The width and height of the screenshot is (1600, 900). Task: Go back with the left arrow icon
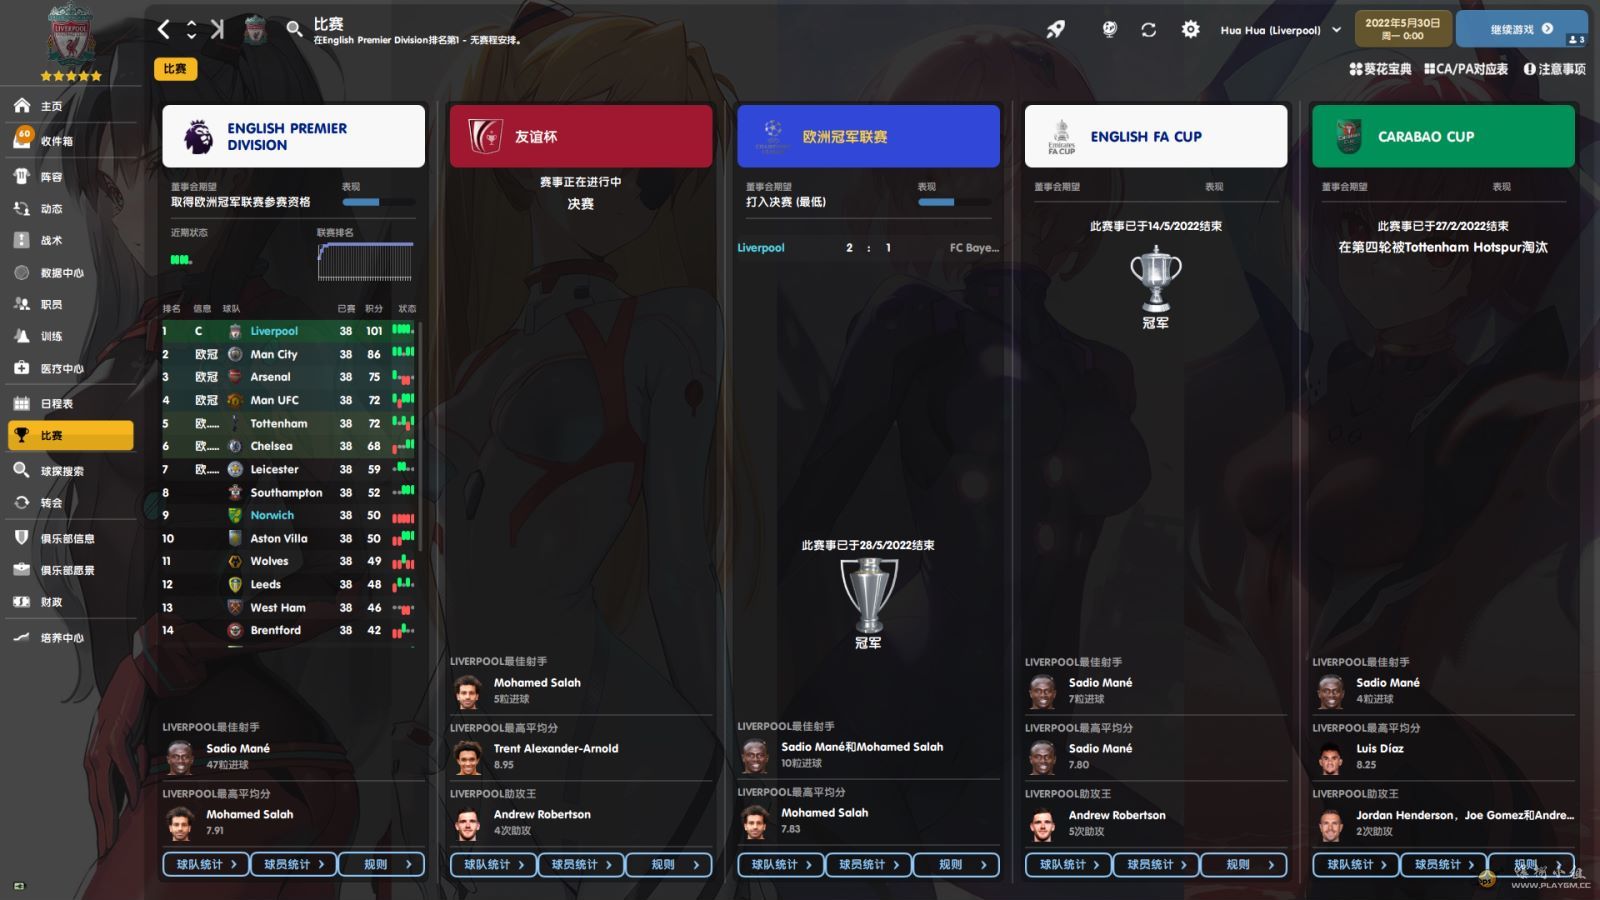point(164,30)
